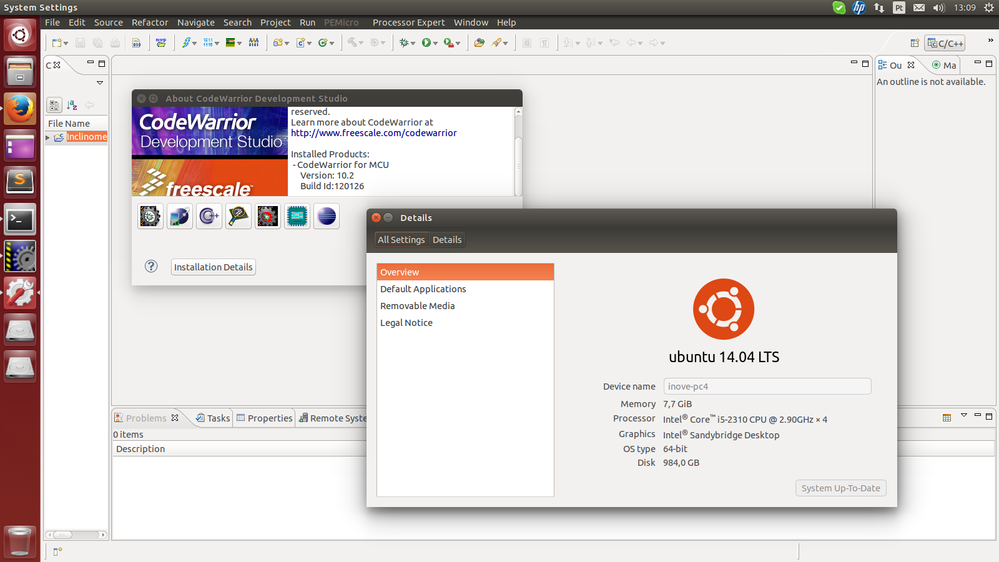999x562 pixels.
Task: Open the Project menu
Action: pyautogui.click(x=275, y=22)
